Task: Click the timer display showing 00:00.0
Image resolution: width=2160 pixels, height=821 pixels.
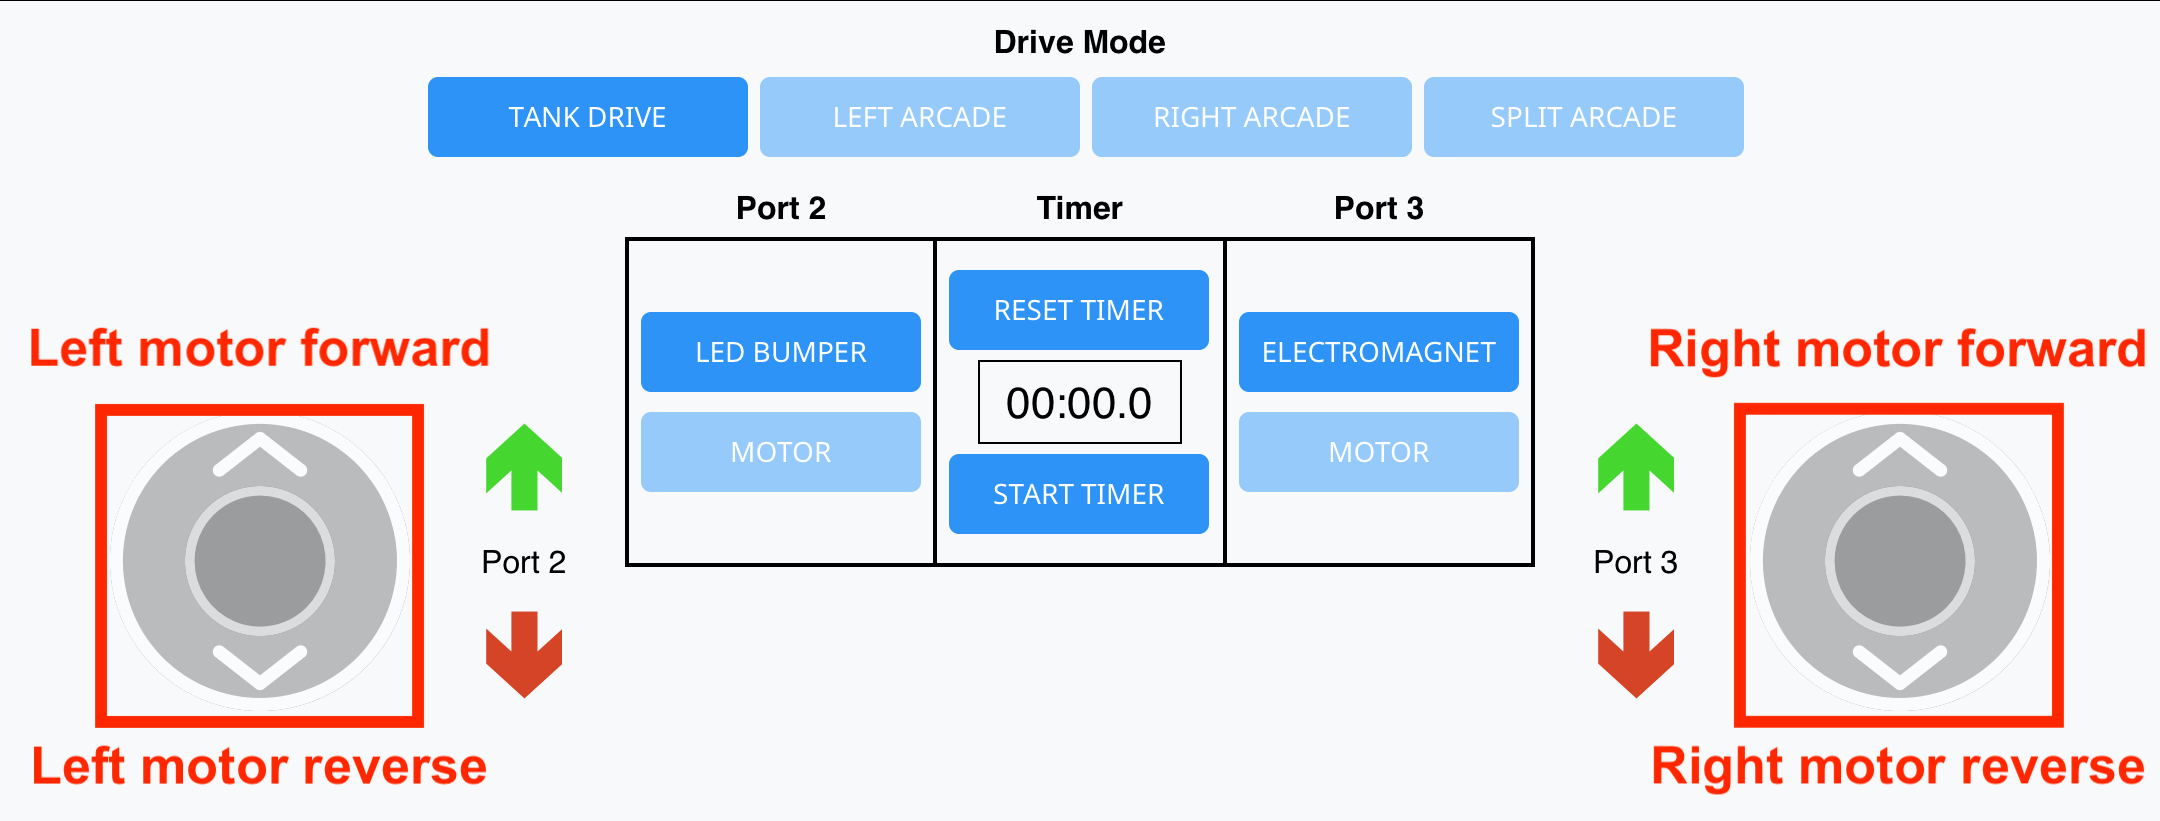Action: point(1078,401)
